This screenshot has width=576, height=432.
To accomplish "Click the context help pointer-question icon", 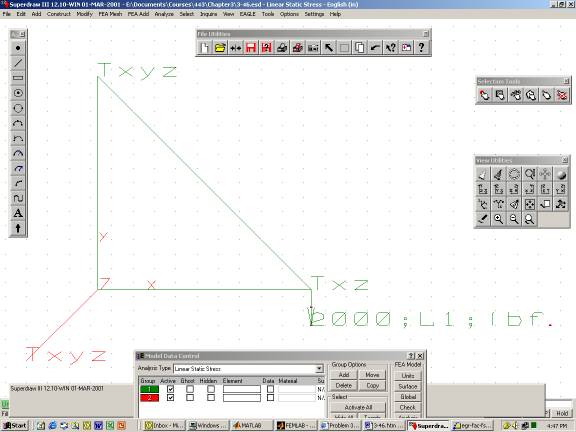I will tap(390, 47).
